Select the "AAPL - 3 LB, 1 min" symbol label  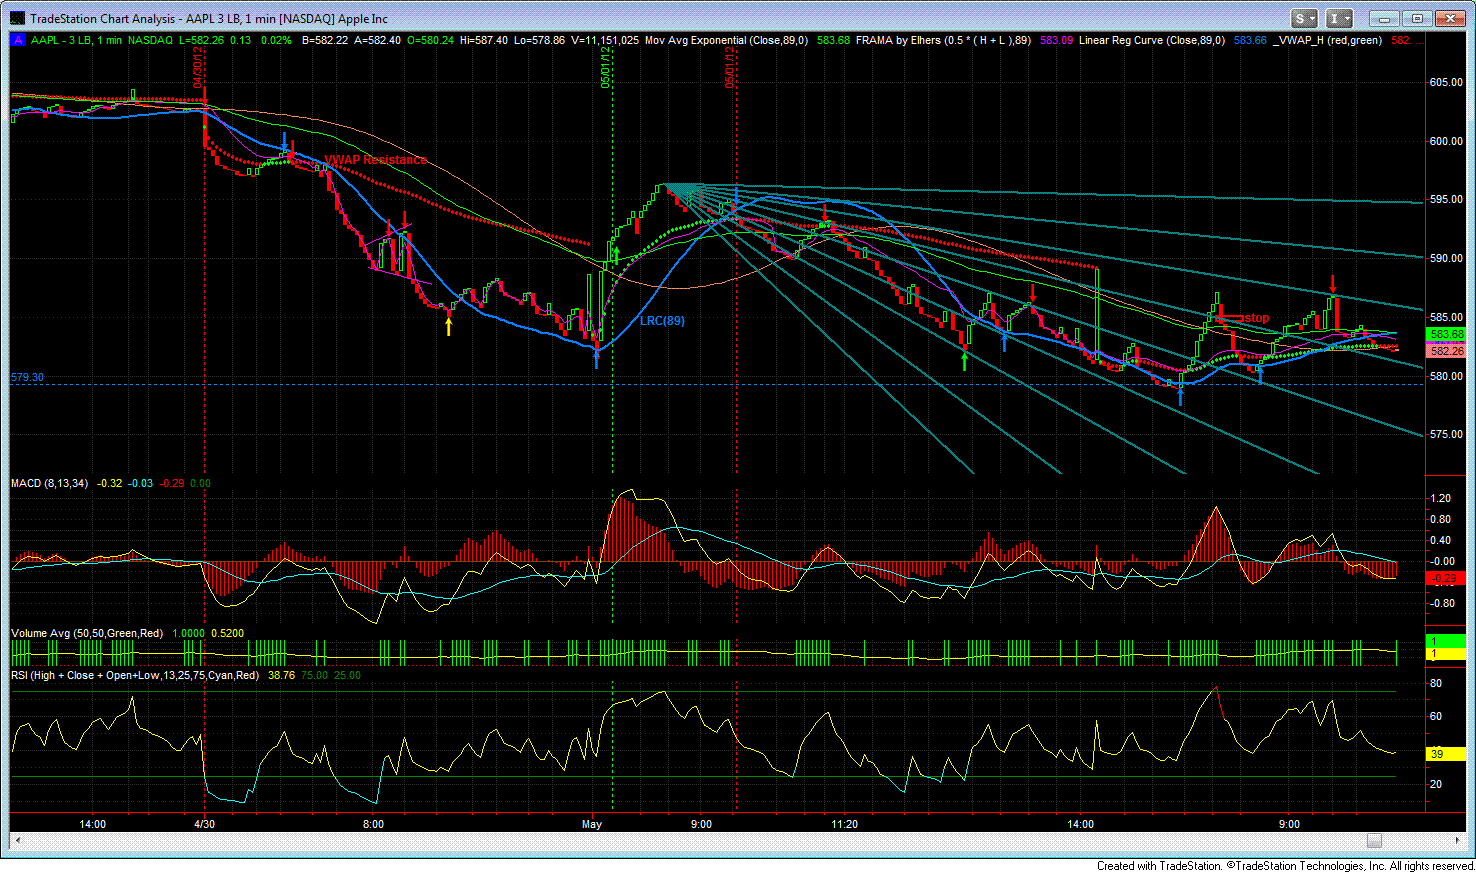pyautogui.click(x=76, y=40)
